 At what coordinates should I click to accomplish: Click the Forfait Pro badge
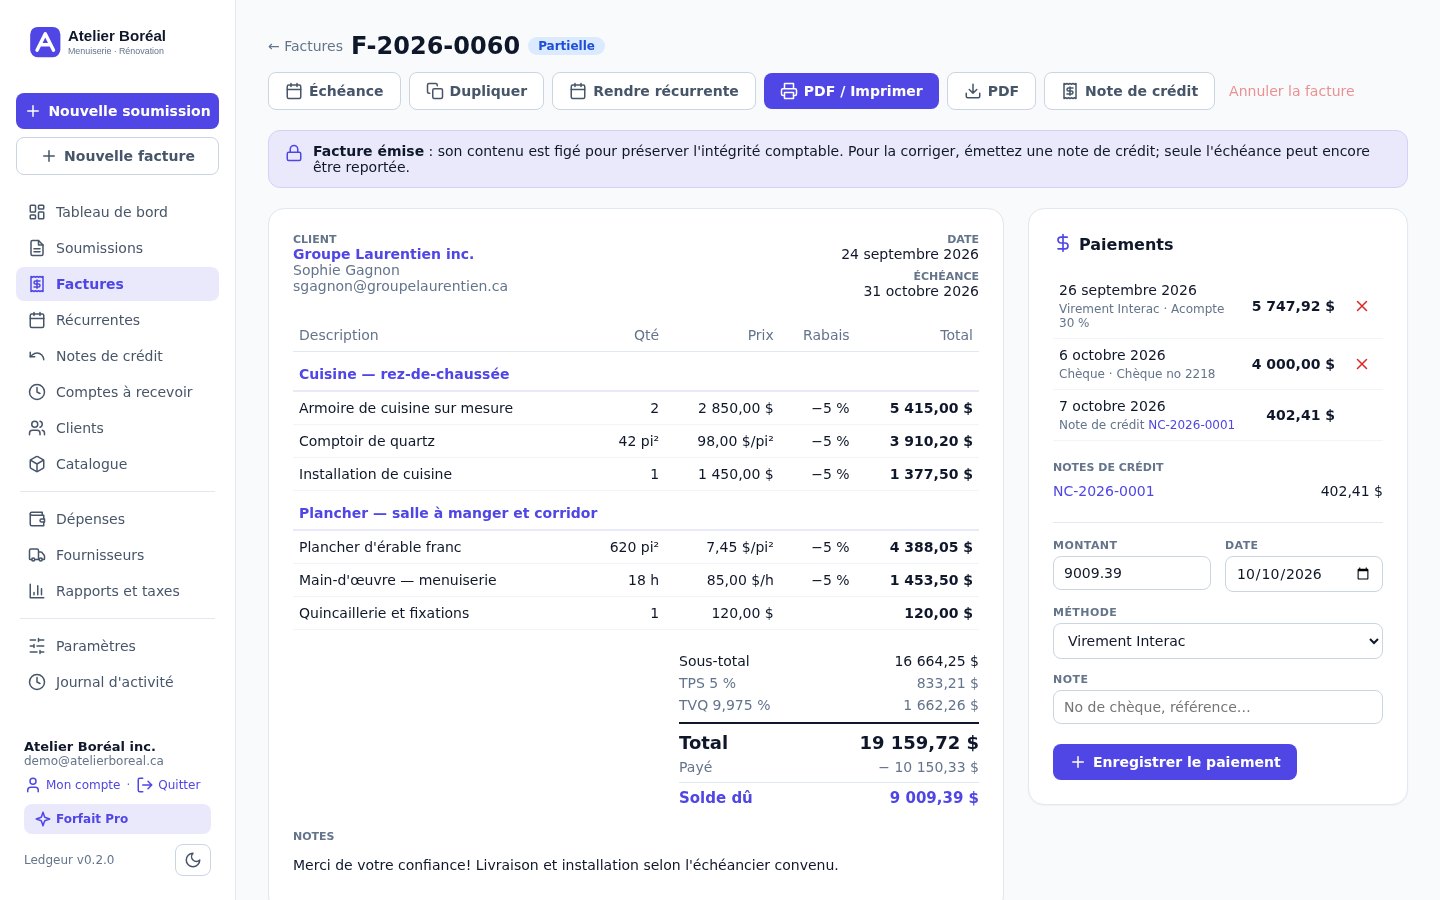click(x=117, y=819)
